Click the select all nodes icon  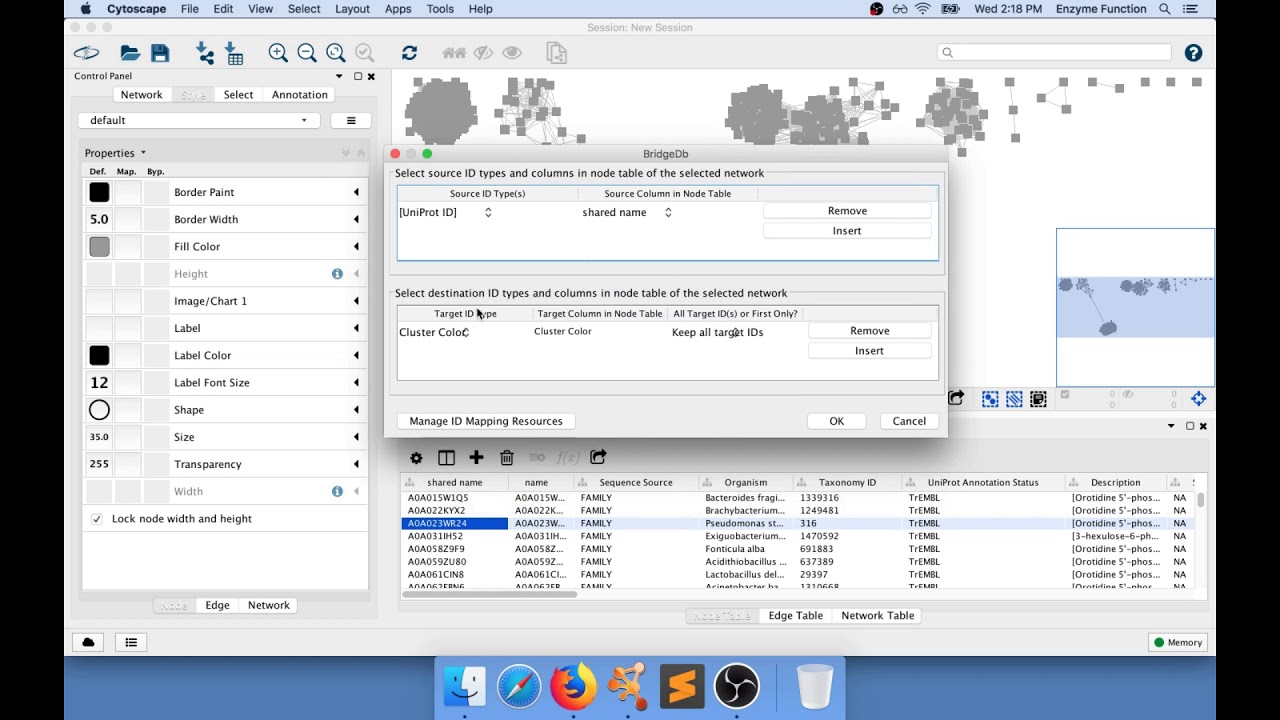coord(990,399)
